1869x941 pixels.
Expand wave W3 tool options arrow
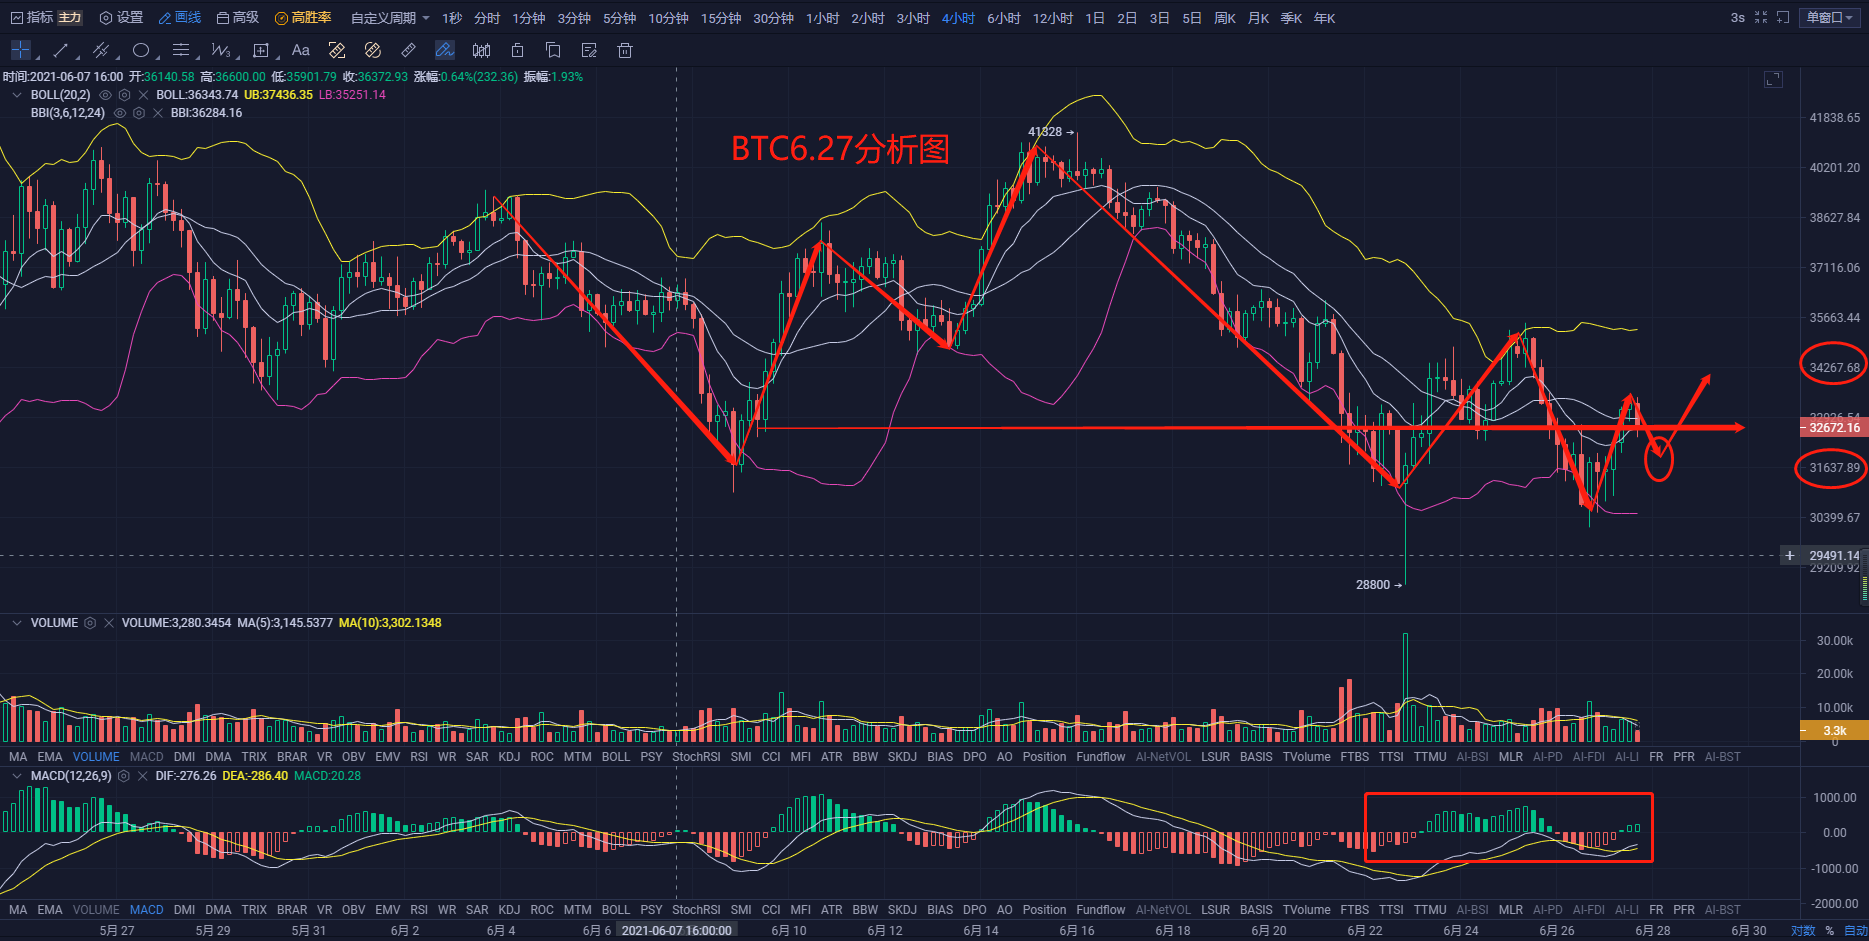tap(238, 57)
